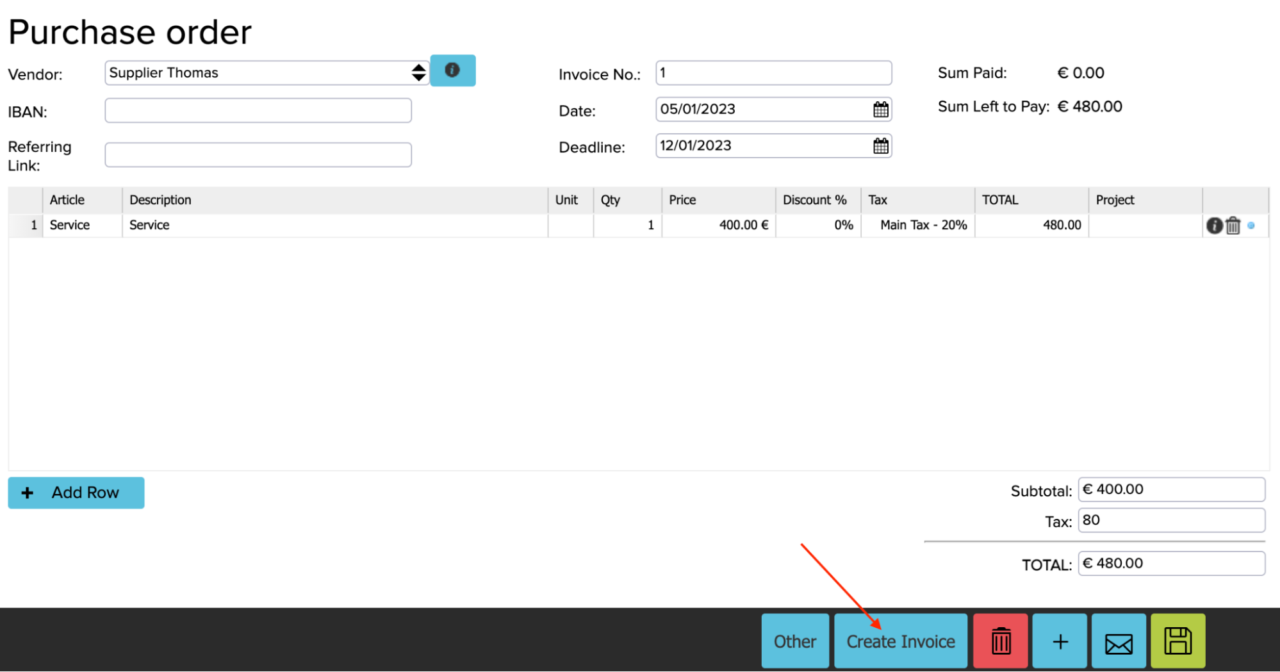Click the Description column header

coord(160,200)
